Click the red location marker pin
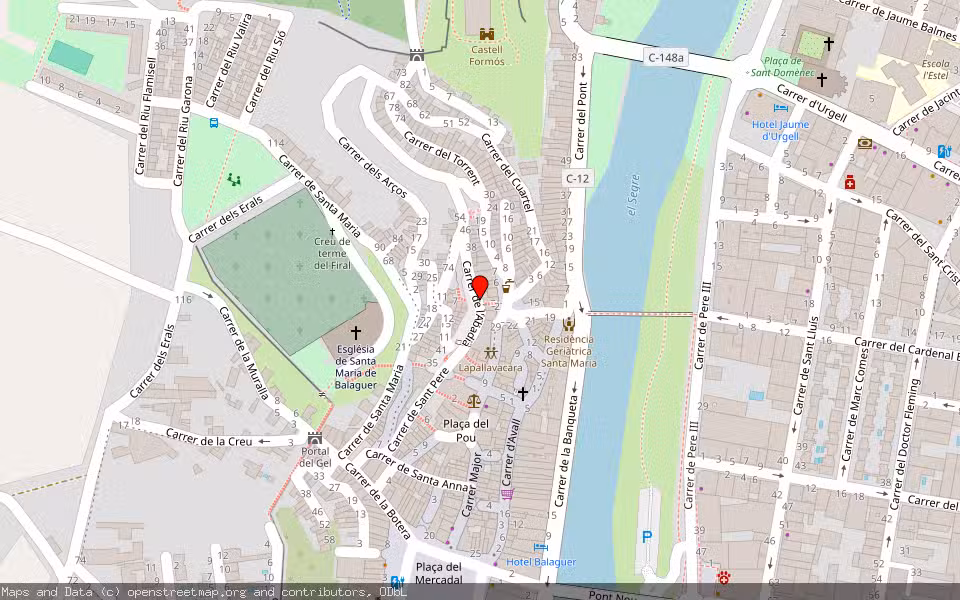960x600 pixels. click(x=481, y=286)
